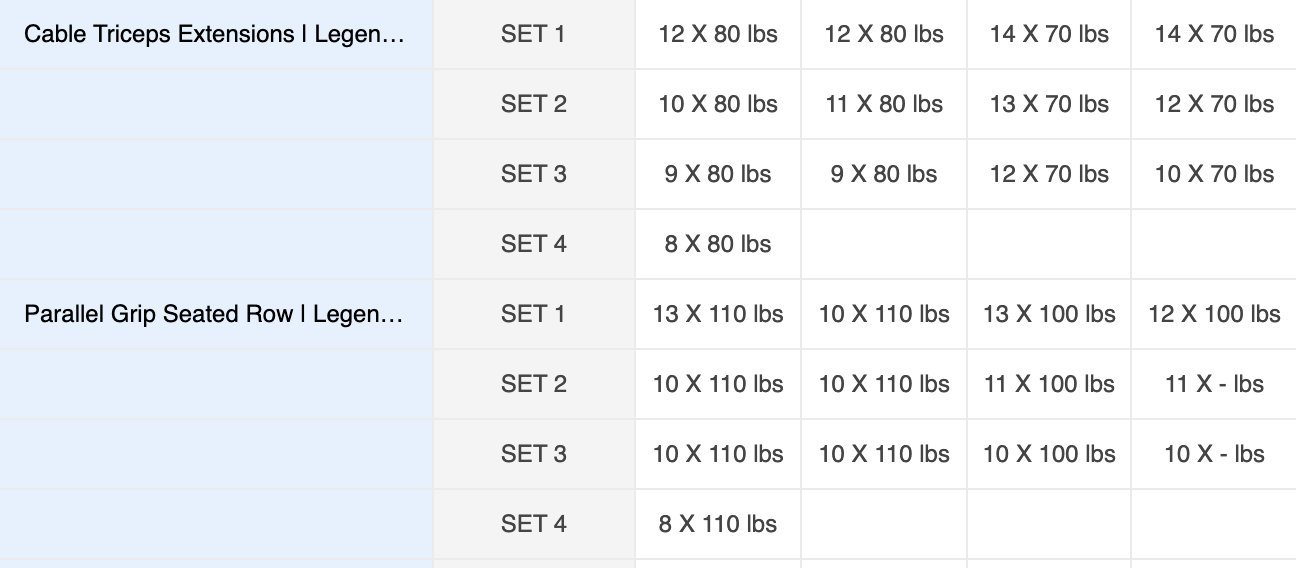Viewport: 1296px width, 568px height.
Task: Click the 13 X 110 lbs cell
Action: (718, 314)
